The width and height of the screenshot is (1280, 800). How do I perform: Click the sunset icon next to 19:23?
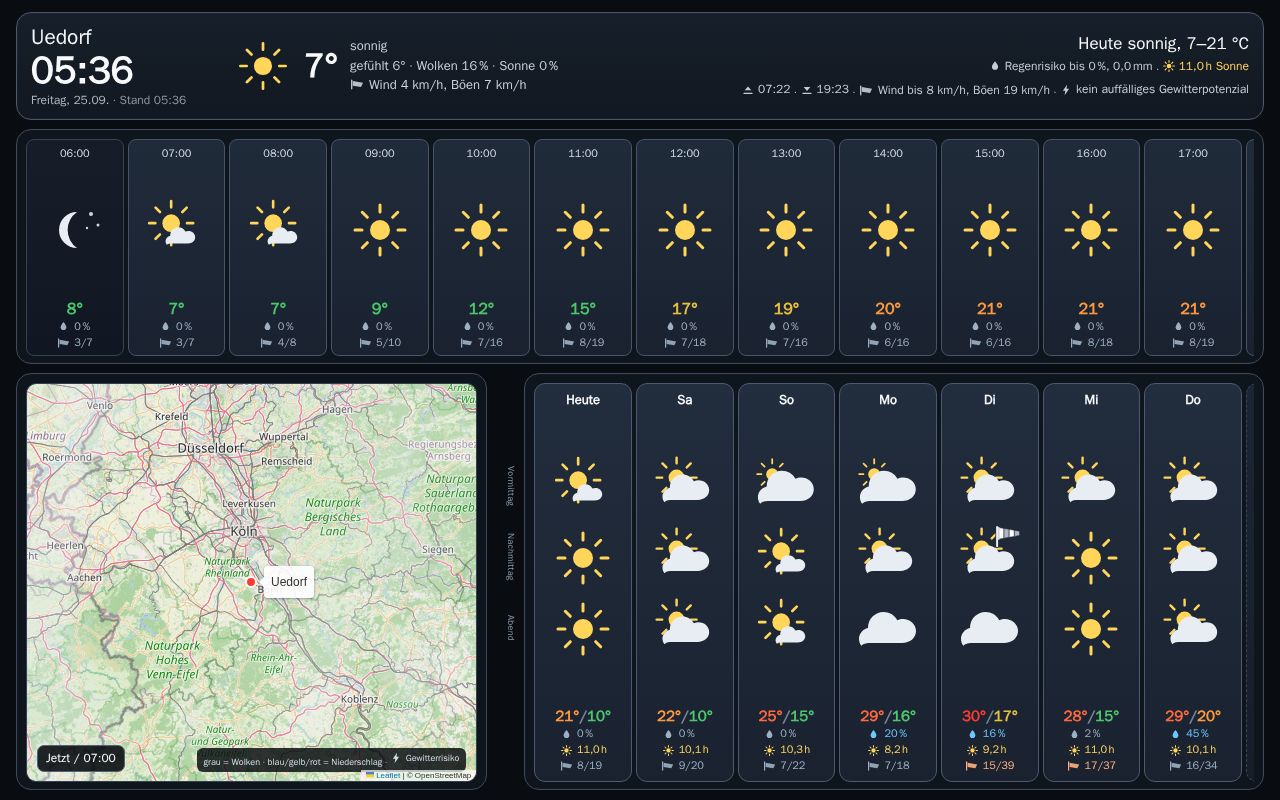pos(807,90)
